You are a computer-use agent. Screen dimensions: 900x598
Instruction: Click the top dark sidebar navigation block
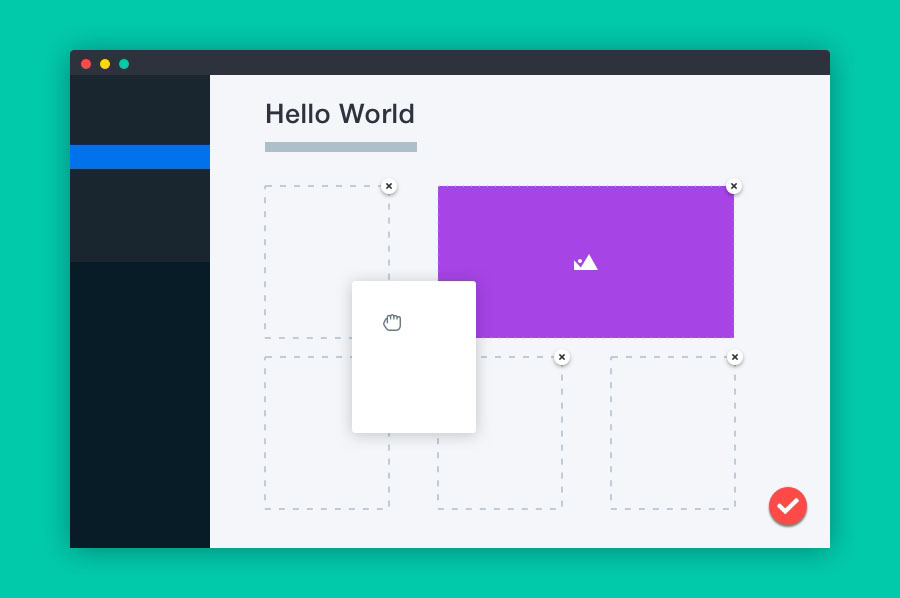click(140, 110)
